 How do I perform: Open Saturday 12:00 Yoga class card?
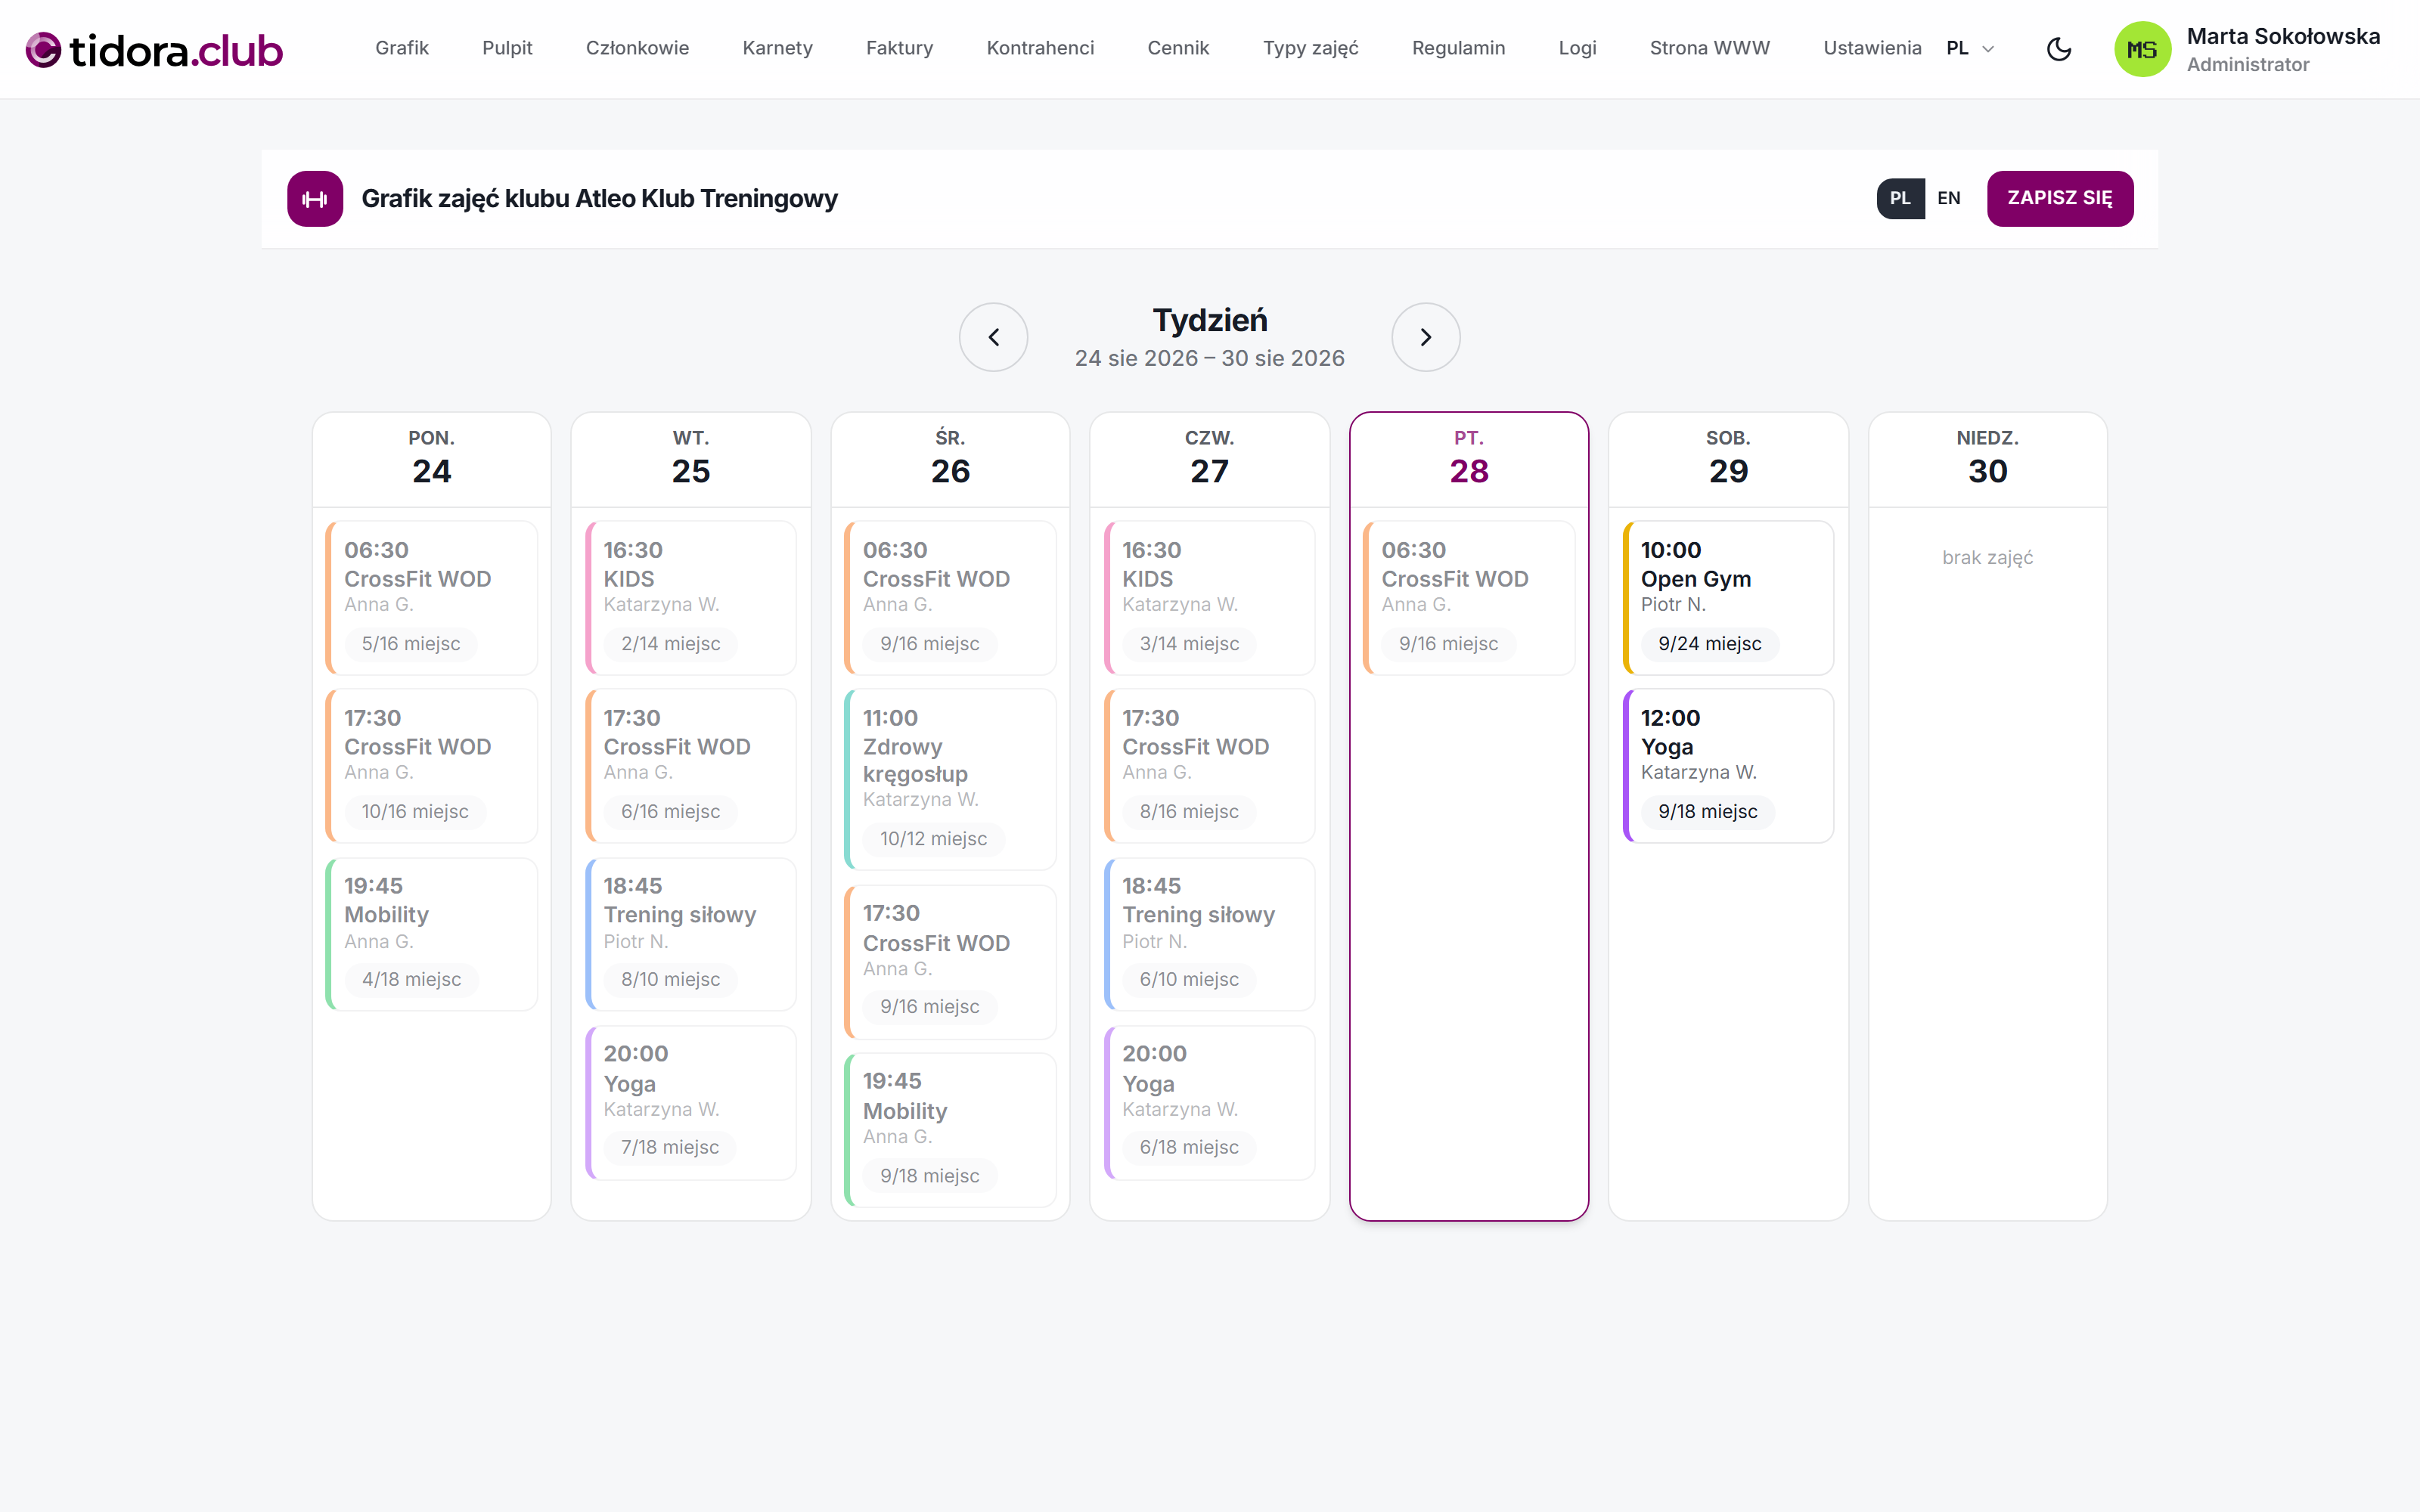coord(1728,765)
